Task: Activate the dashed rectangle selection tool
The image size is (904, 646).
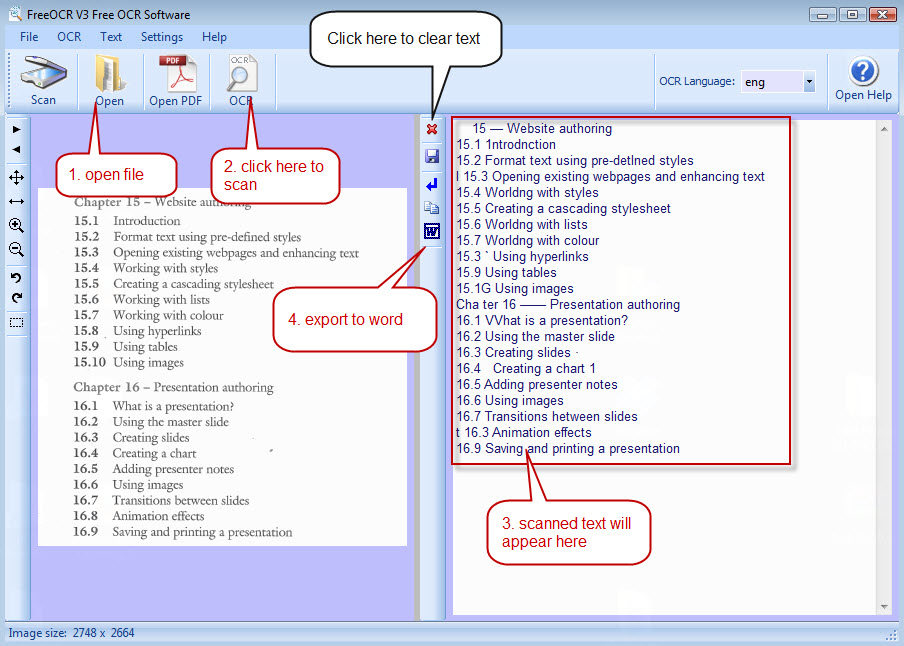Action: 16,323
